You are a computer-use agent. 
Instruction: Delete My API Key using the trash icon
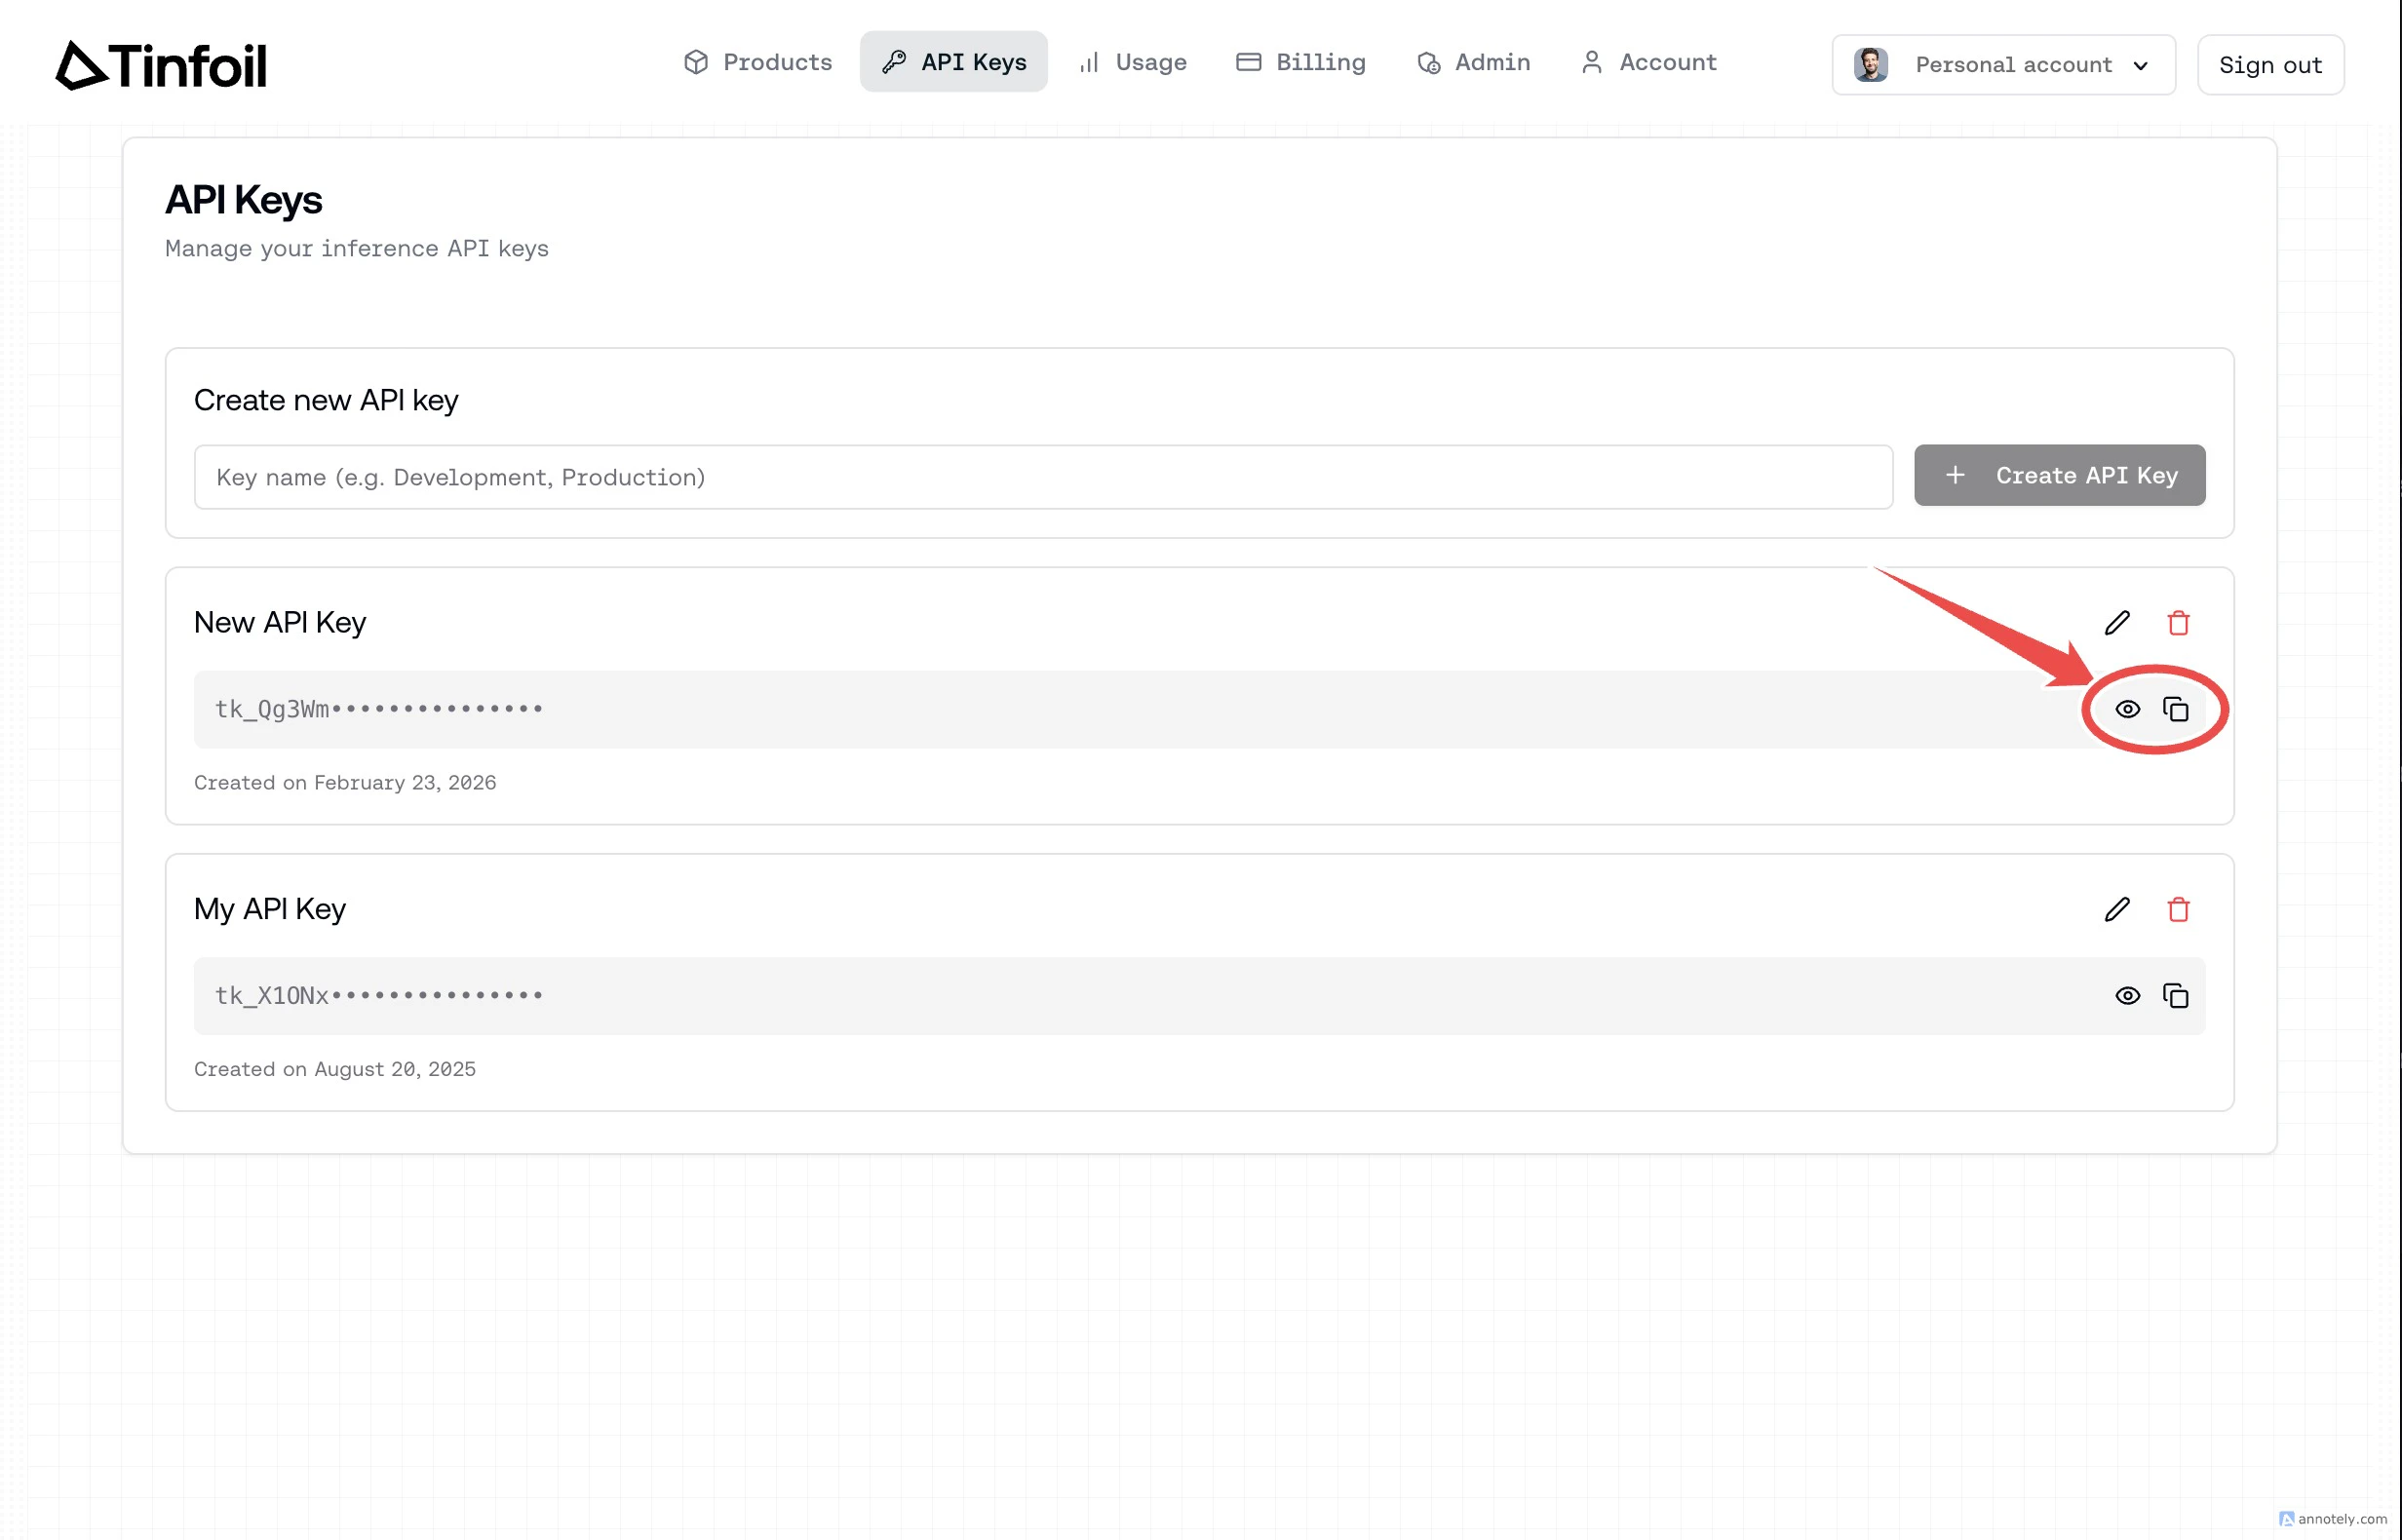tap(2180, 909)
